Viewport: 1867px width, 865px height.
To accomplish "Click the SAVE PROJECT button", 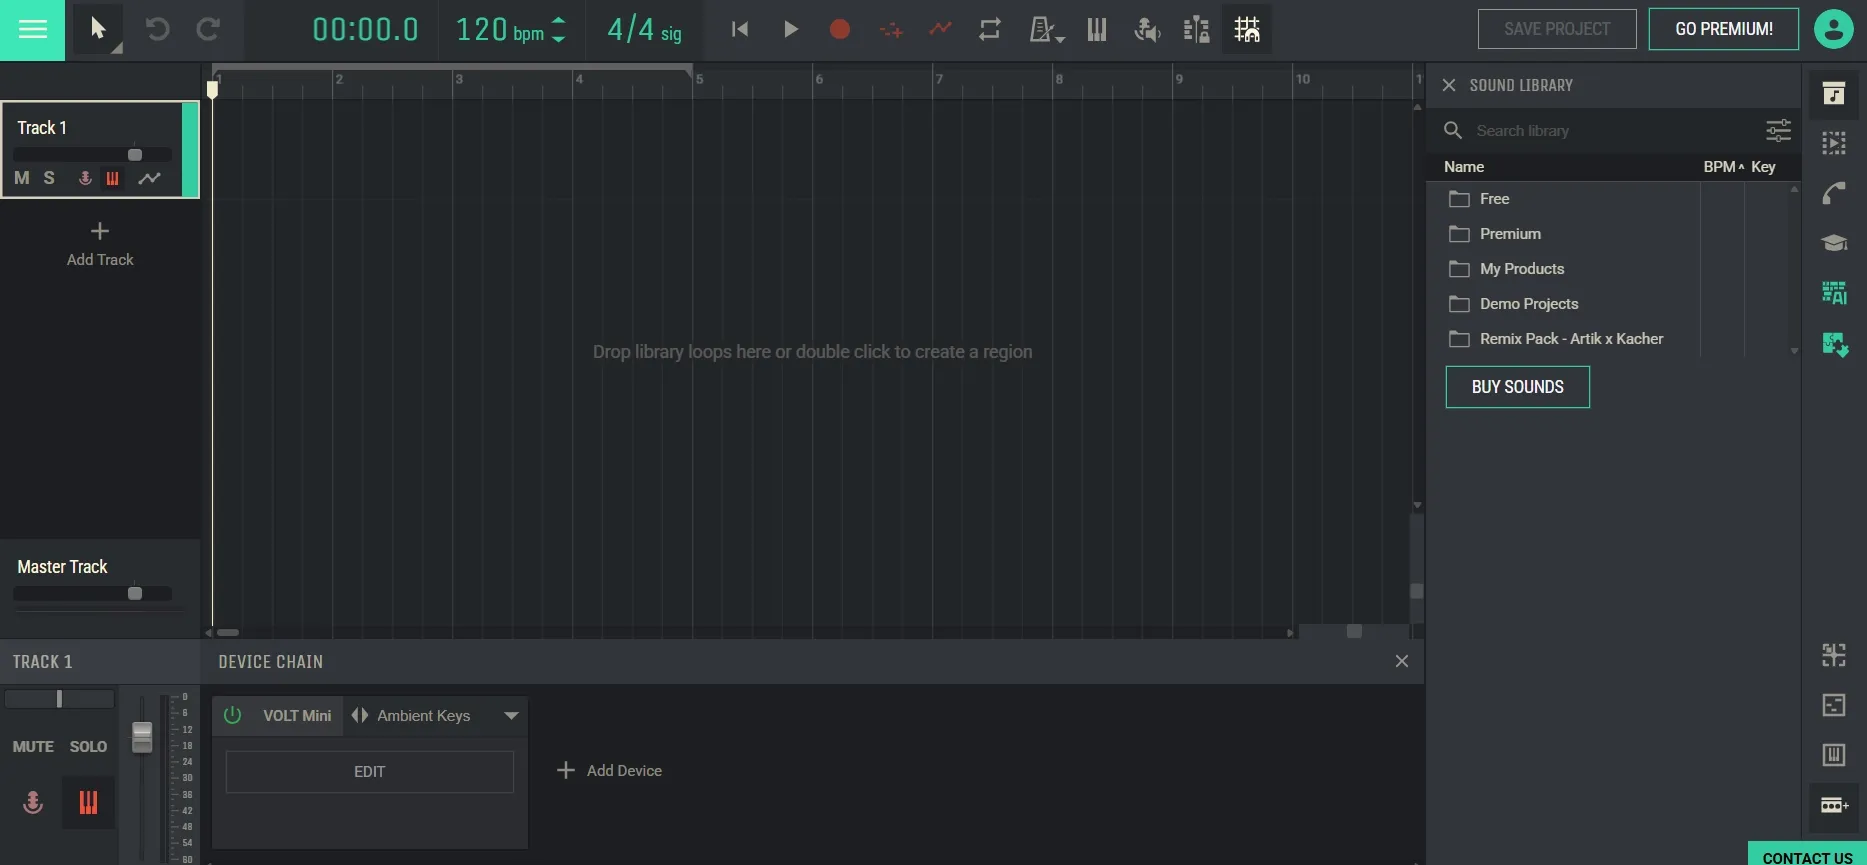I will coord(1557,29).
